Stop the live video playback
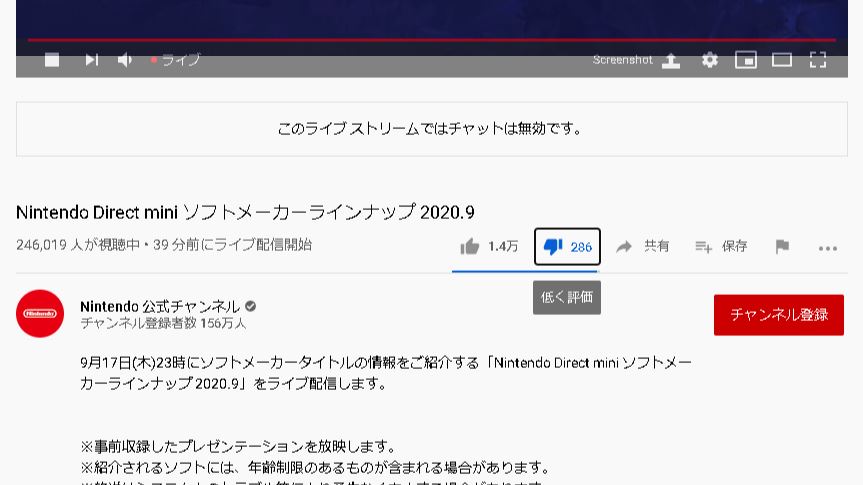 (x=52, y=59)
